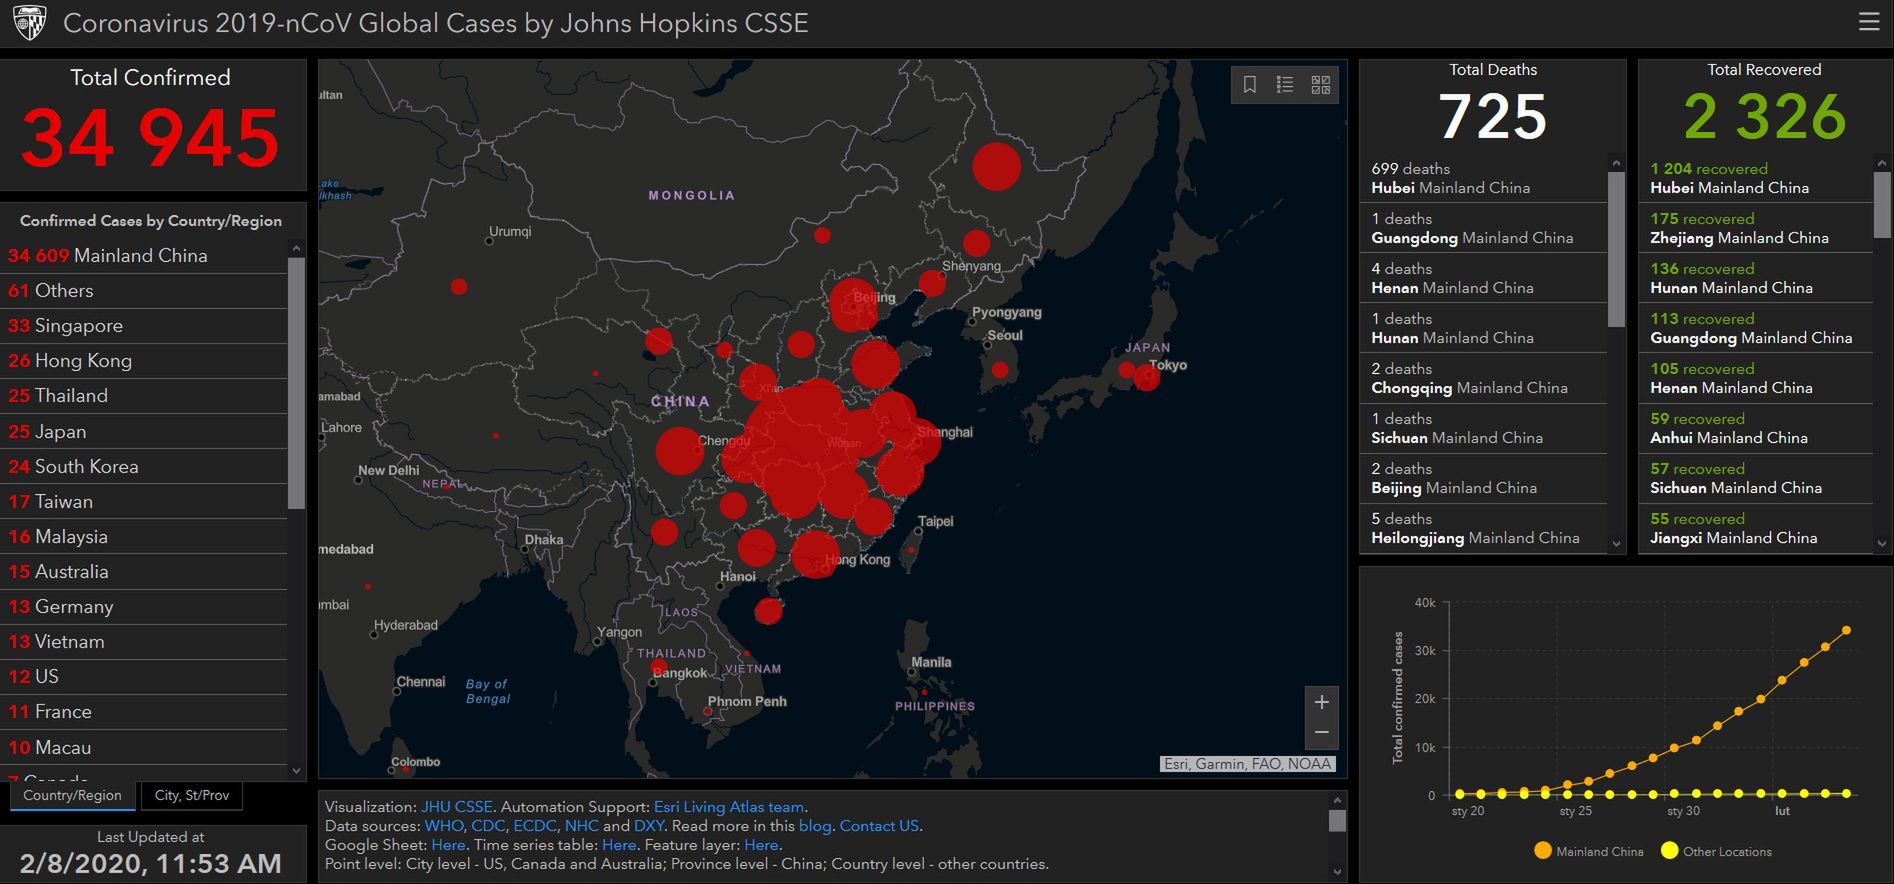Select Australia in confirmed cases list
The image size is (1894, 884).
144,572
